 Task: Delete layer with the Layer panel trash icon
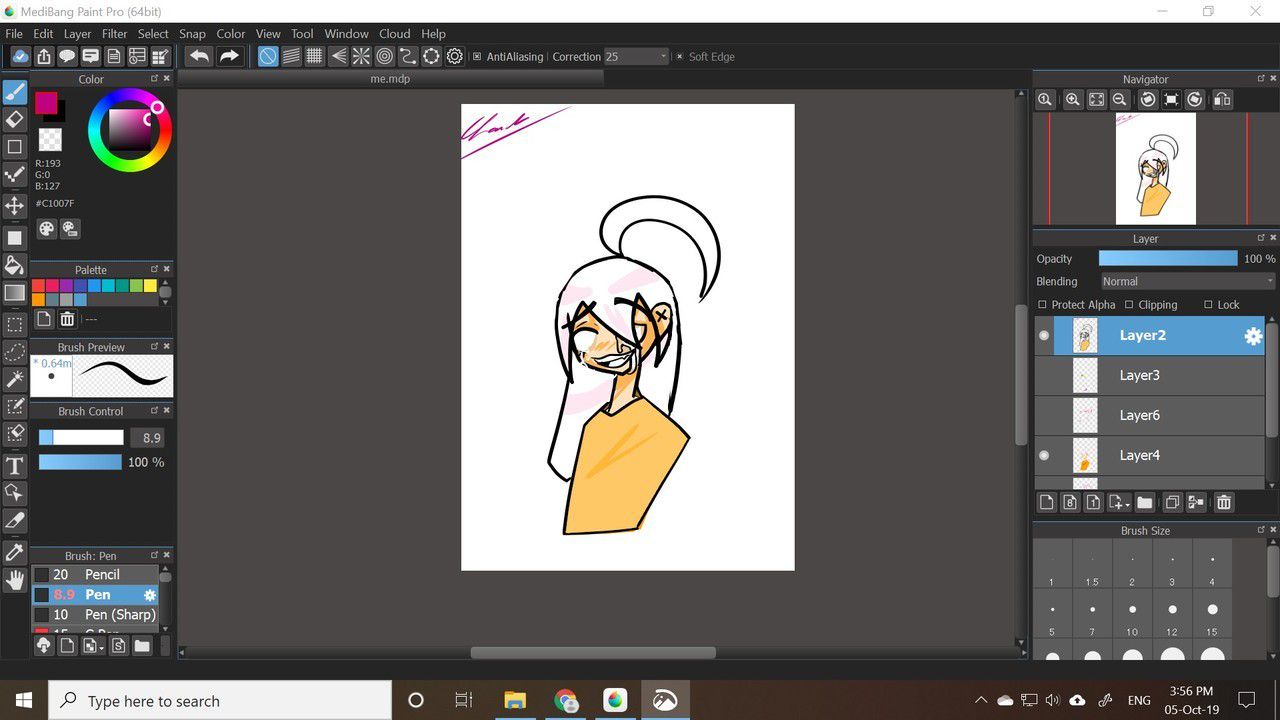pos(1223,502)
